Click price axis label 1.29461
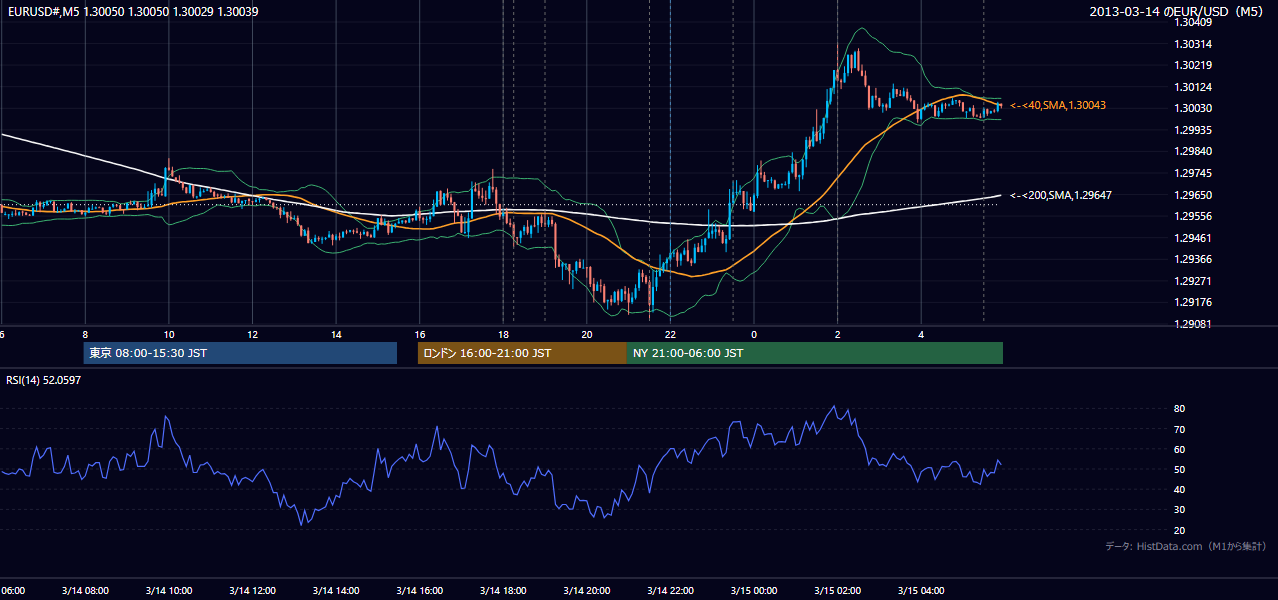The height and width of the screenshot is (600, 1278). [1193, 238]
